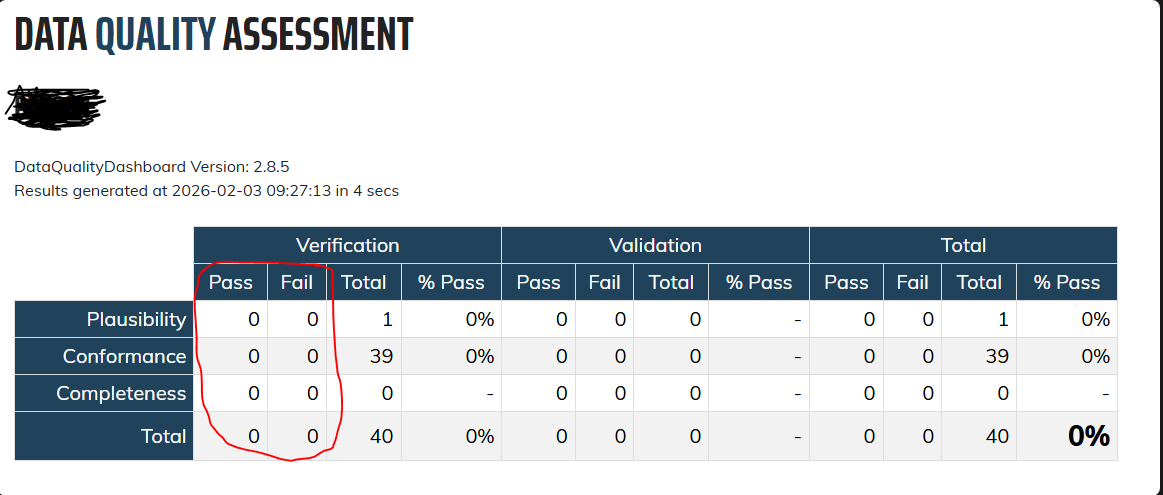Click the Fail header under Validation
This screenshot has height=495, width=1163.
[604, 282]
